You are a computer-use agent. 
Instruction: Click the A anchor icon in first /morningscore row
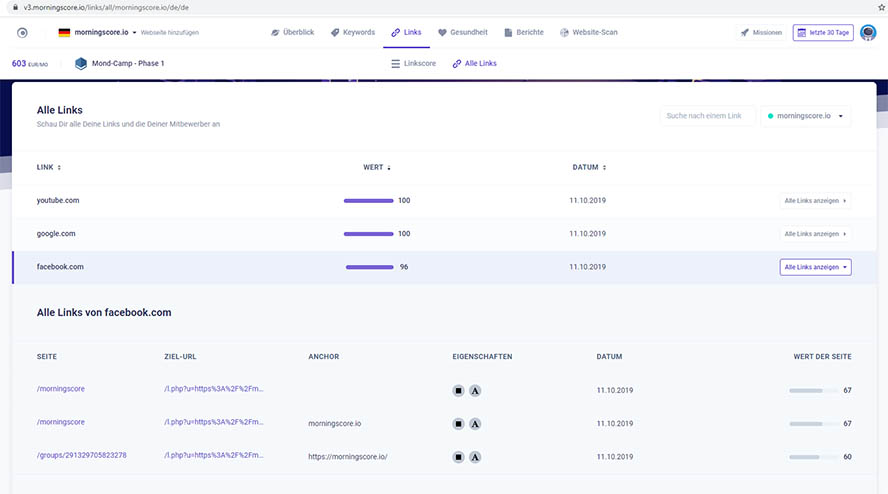pyautogui.click(x=475, y=390)
